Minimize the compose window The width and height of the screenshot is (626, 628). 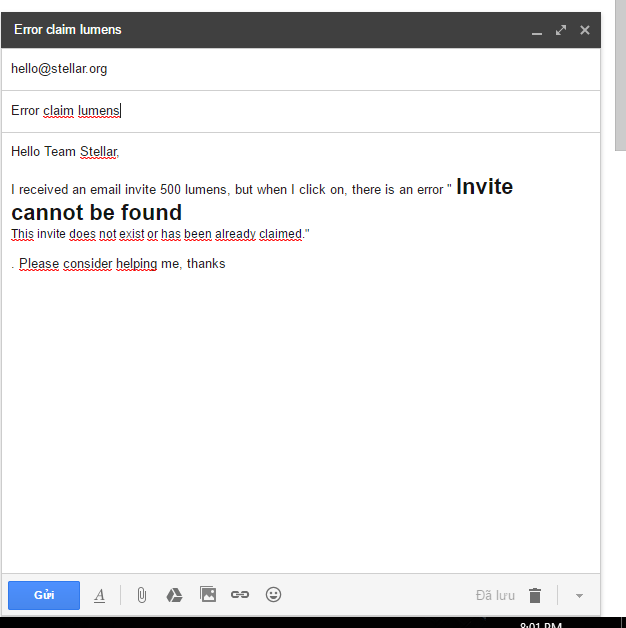click(537, 30)
